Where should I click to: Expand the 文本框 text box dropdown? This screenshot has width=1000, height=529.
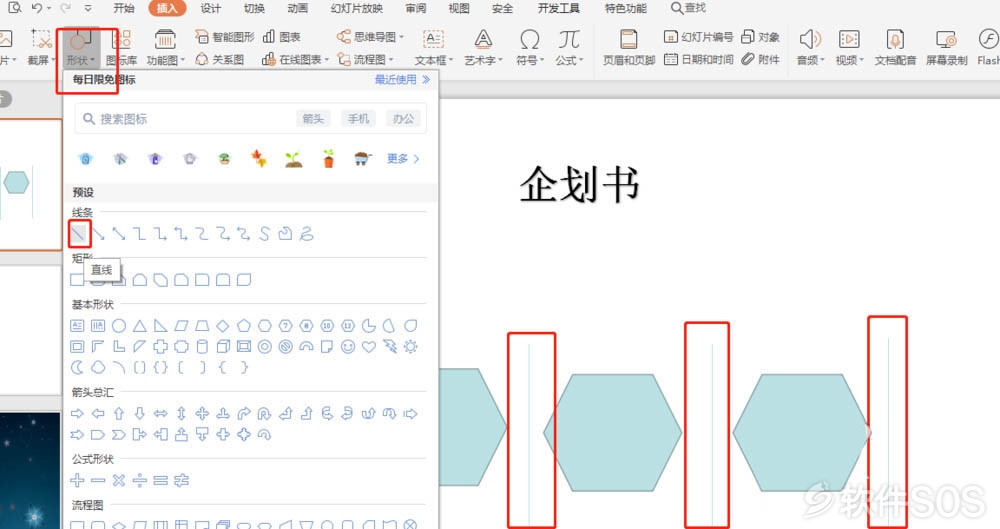click(x=434, y=48)
